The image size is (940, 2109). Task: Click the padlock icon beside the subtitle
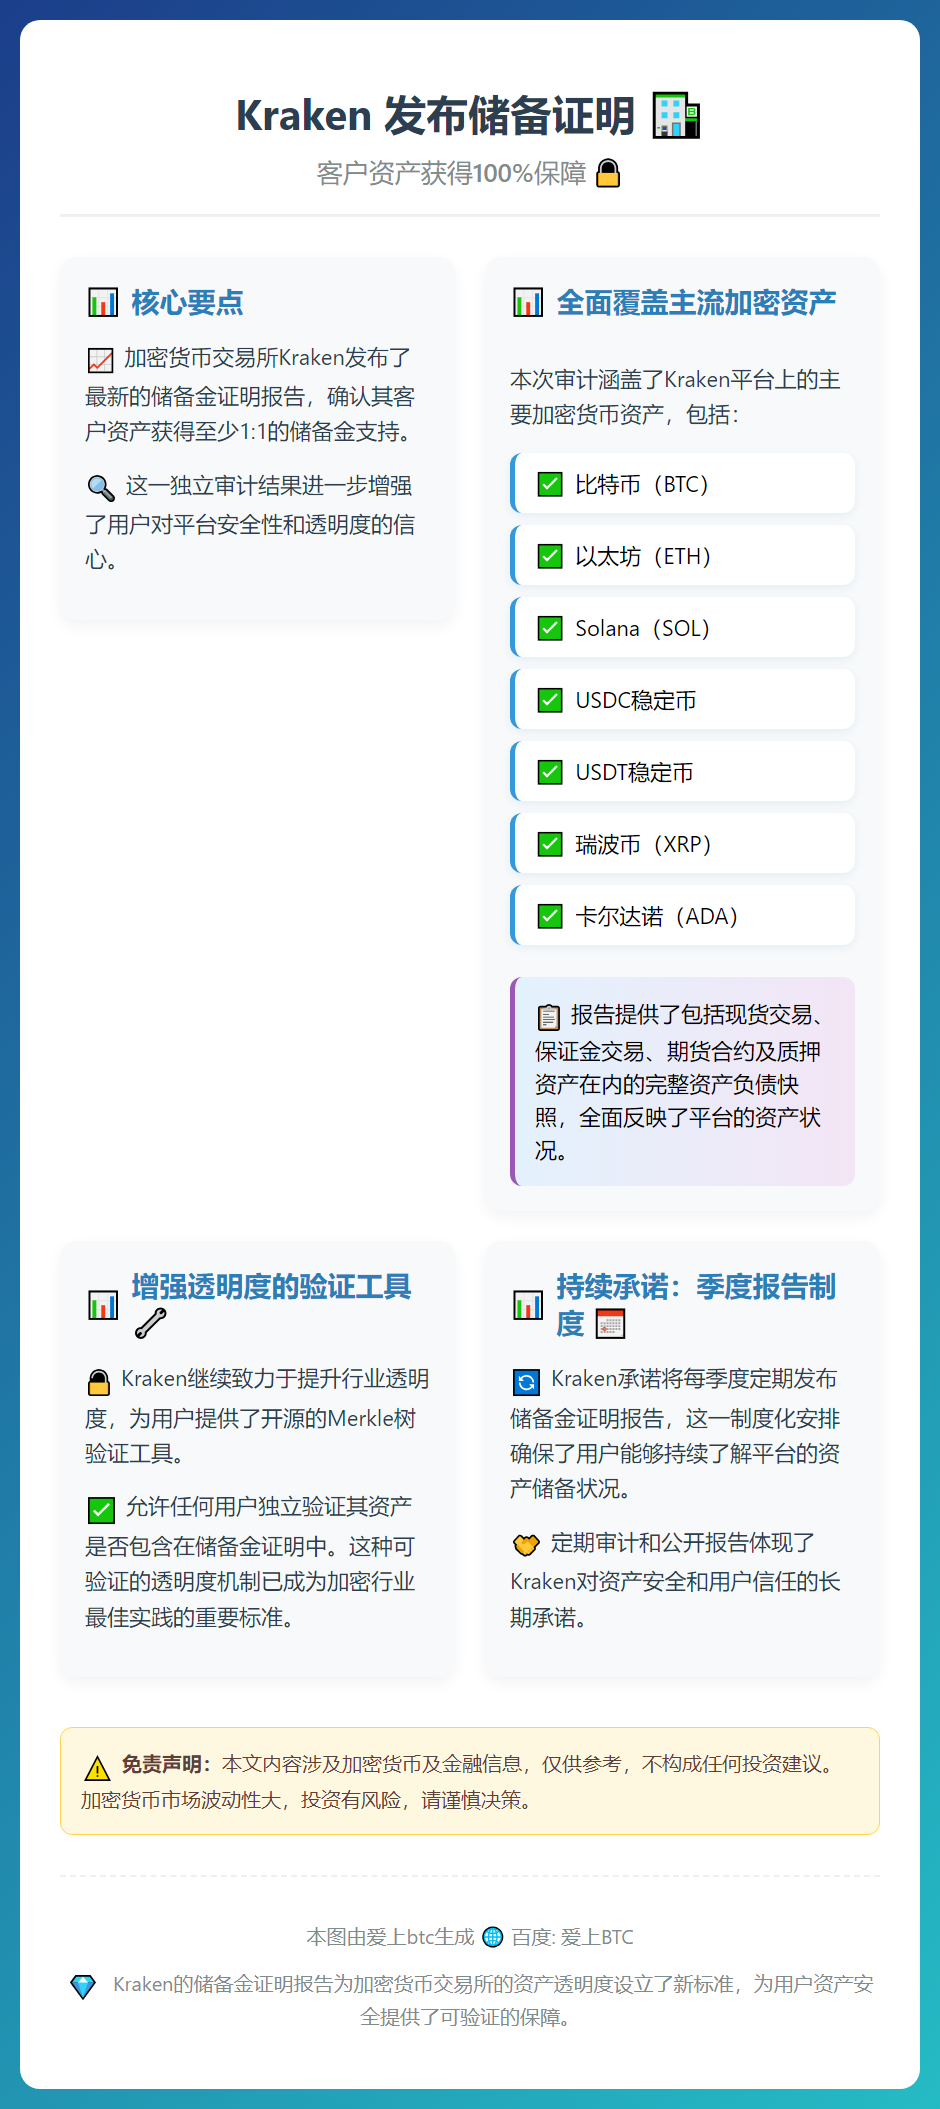(x=608, y=174)
